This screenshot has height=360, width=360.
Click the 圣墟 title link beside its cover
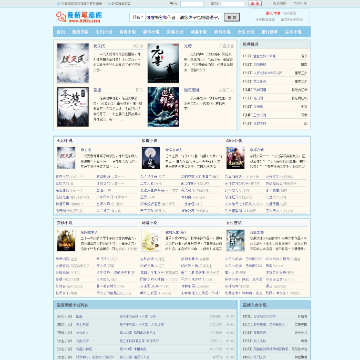(x=97, y=90)
